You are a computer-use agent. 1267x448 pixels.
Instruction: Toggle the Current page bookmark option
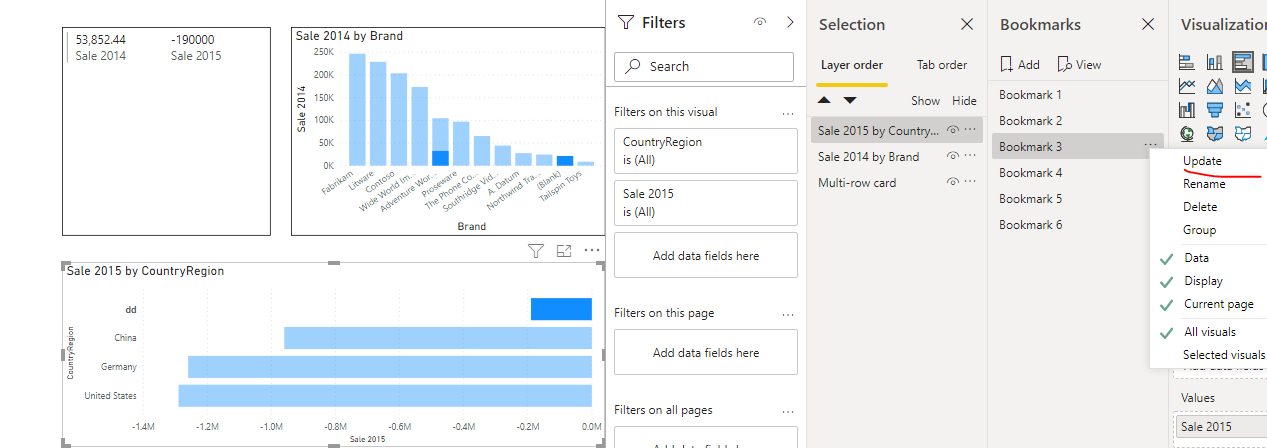point(1218,304)
